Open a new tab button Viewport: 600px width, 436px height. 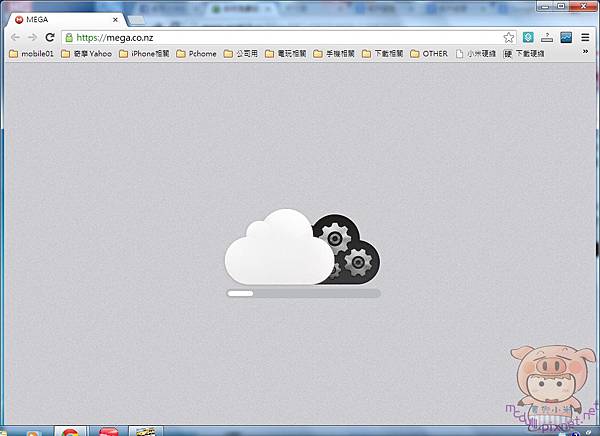(x=136, y=20)
